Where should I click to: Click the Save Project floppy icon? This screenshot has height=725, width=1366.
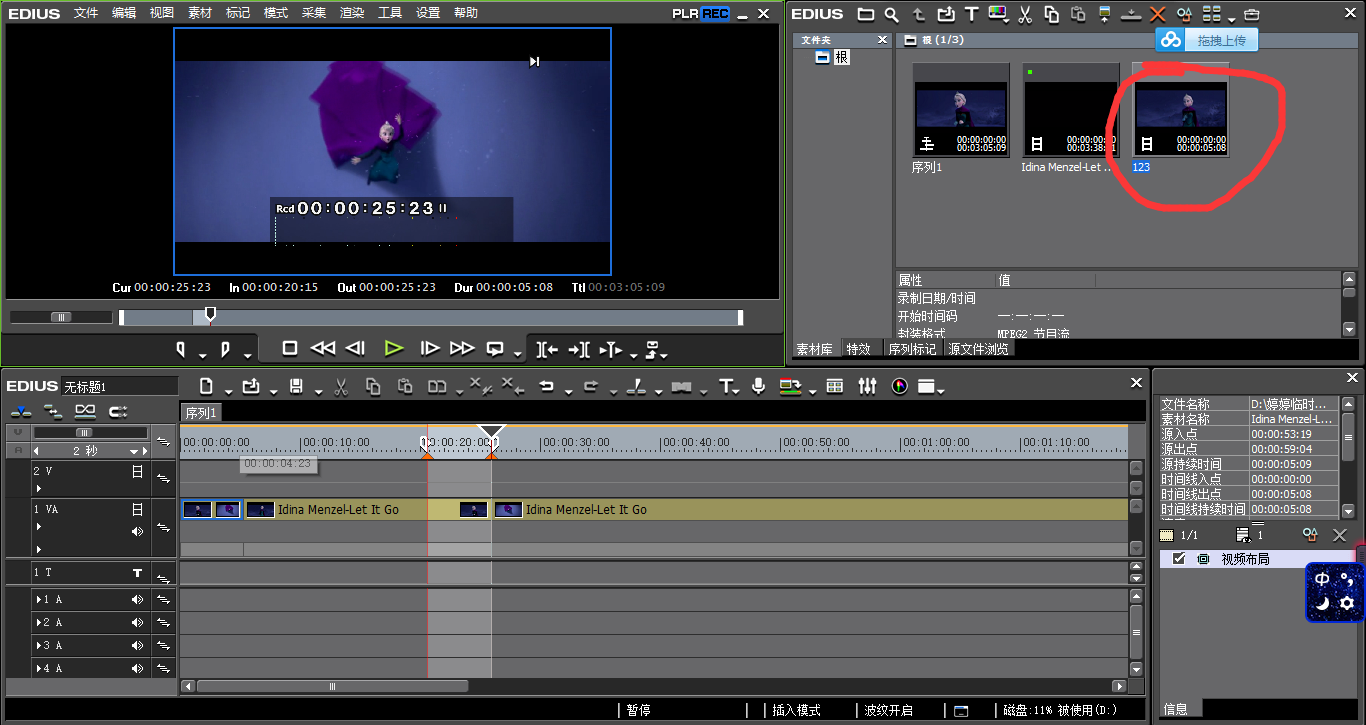(296, 386)
